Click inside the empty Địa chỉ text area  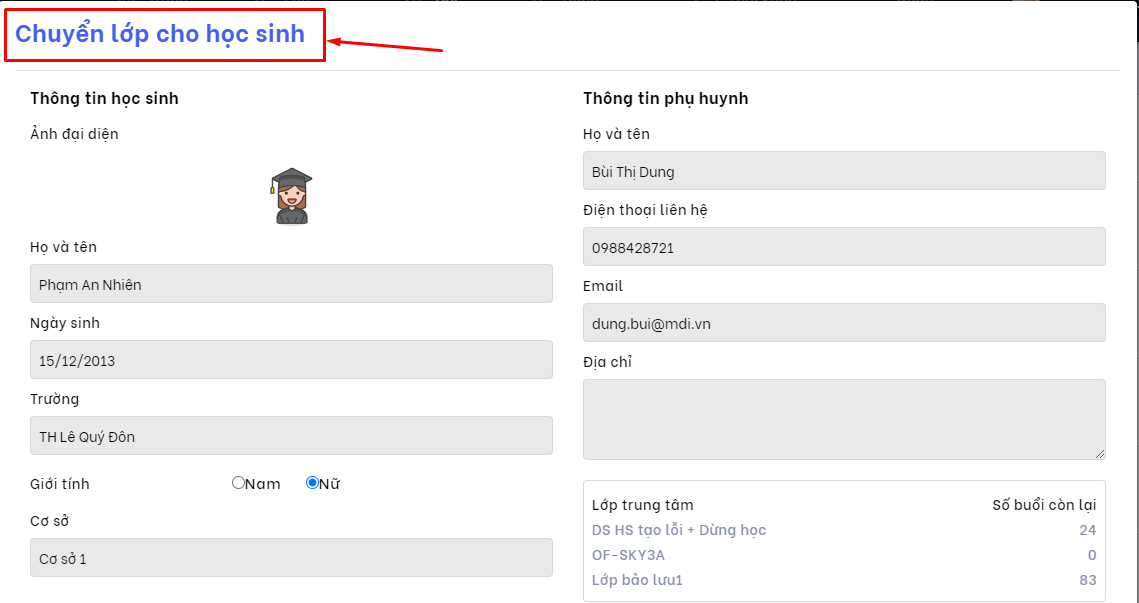pyautogui.click(x=843, y=419)
